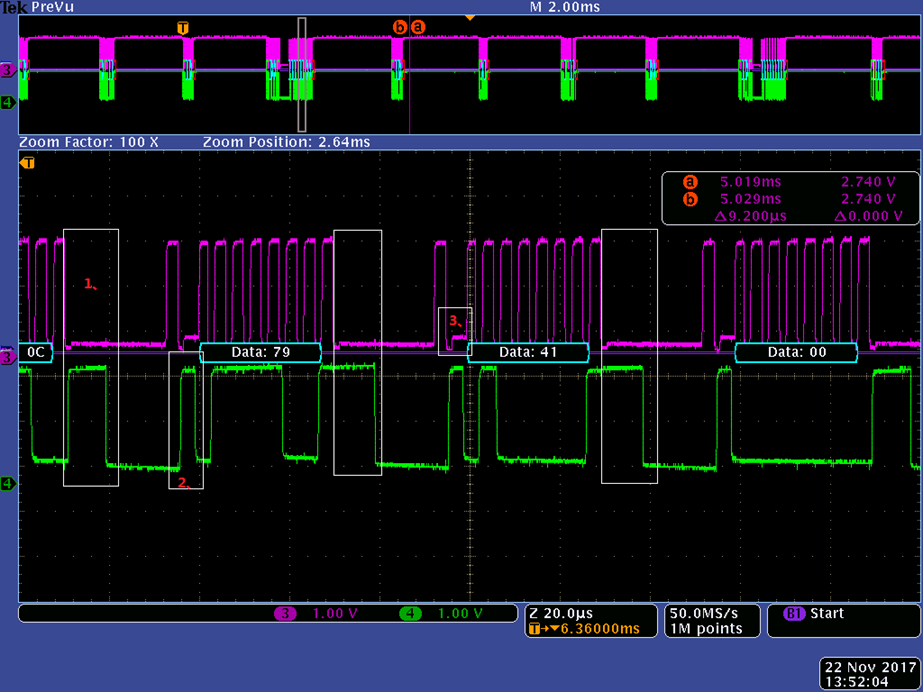Select cursor b marker in the overview
Image resolution: width=923 pixels, height=692 pixels.
coord(400,27)
